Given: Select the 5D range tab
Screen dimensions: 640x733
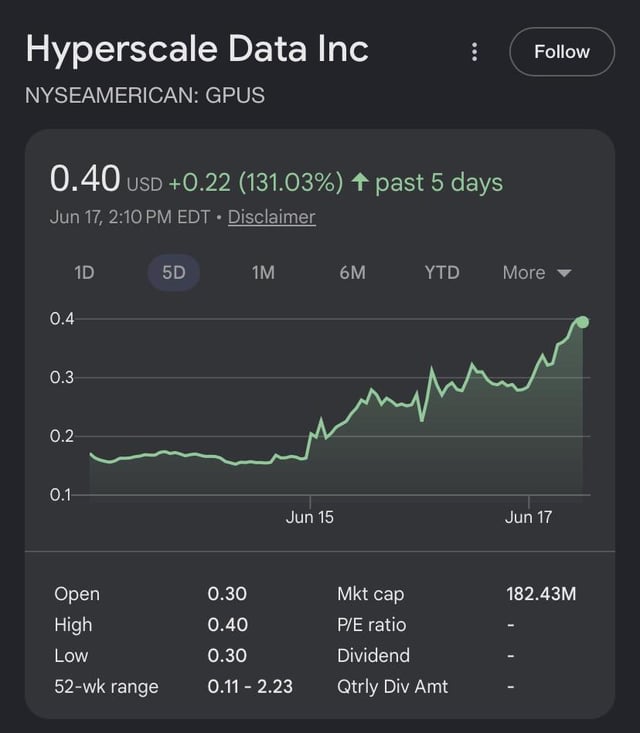Looking at the screenshot, I should (x=174, y=273).
